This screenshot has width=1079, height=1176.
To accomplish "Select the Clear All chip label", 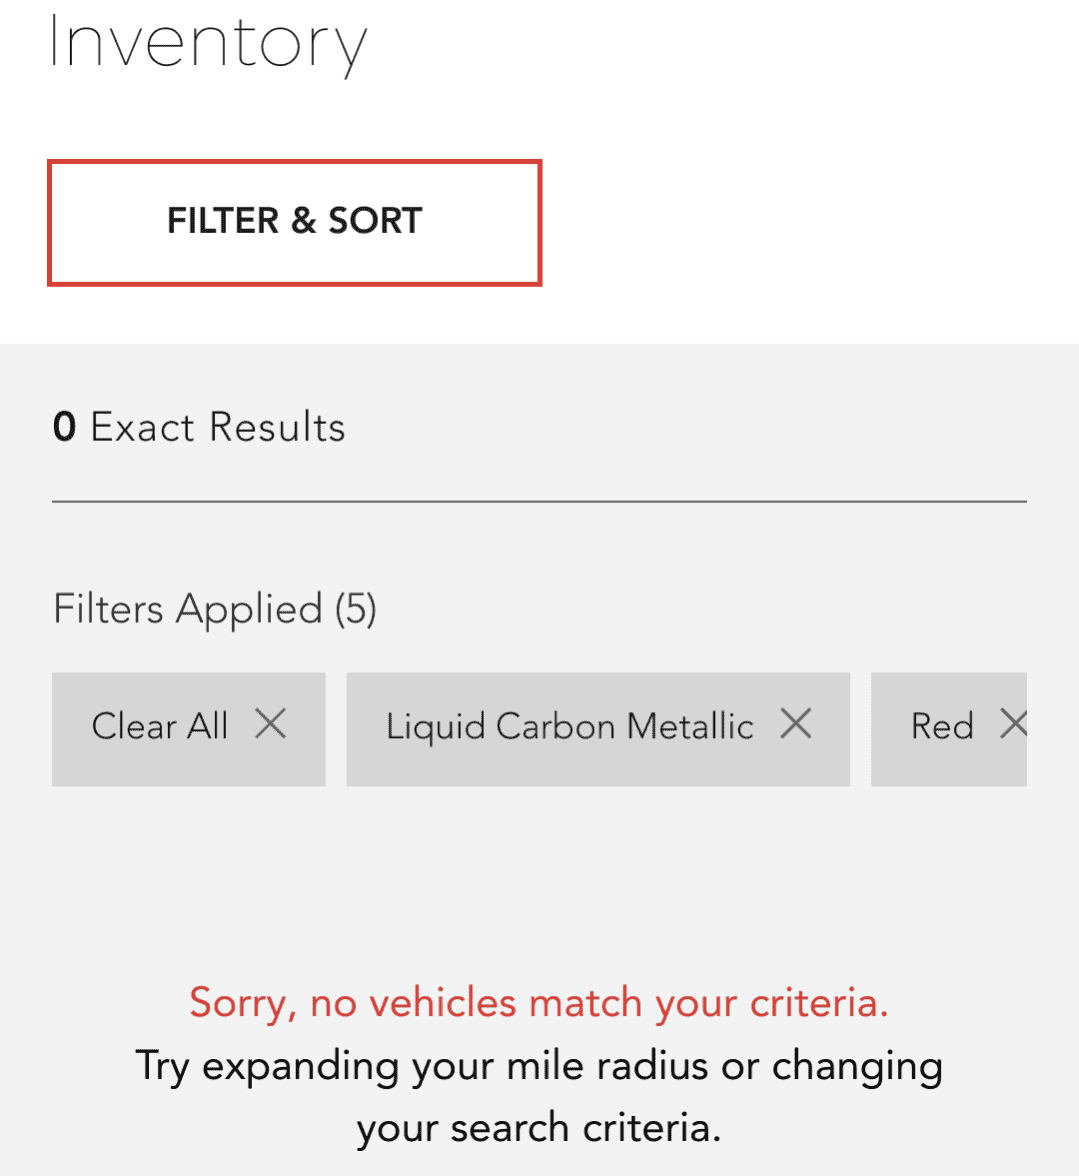I will [160, 726].
